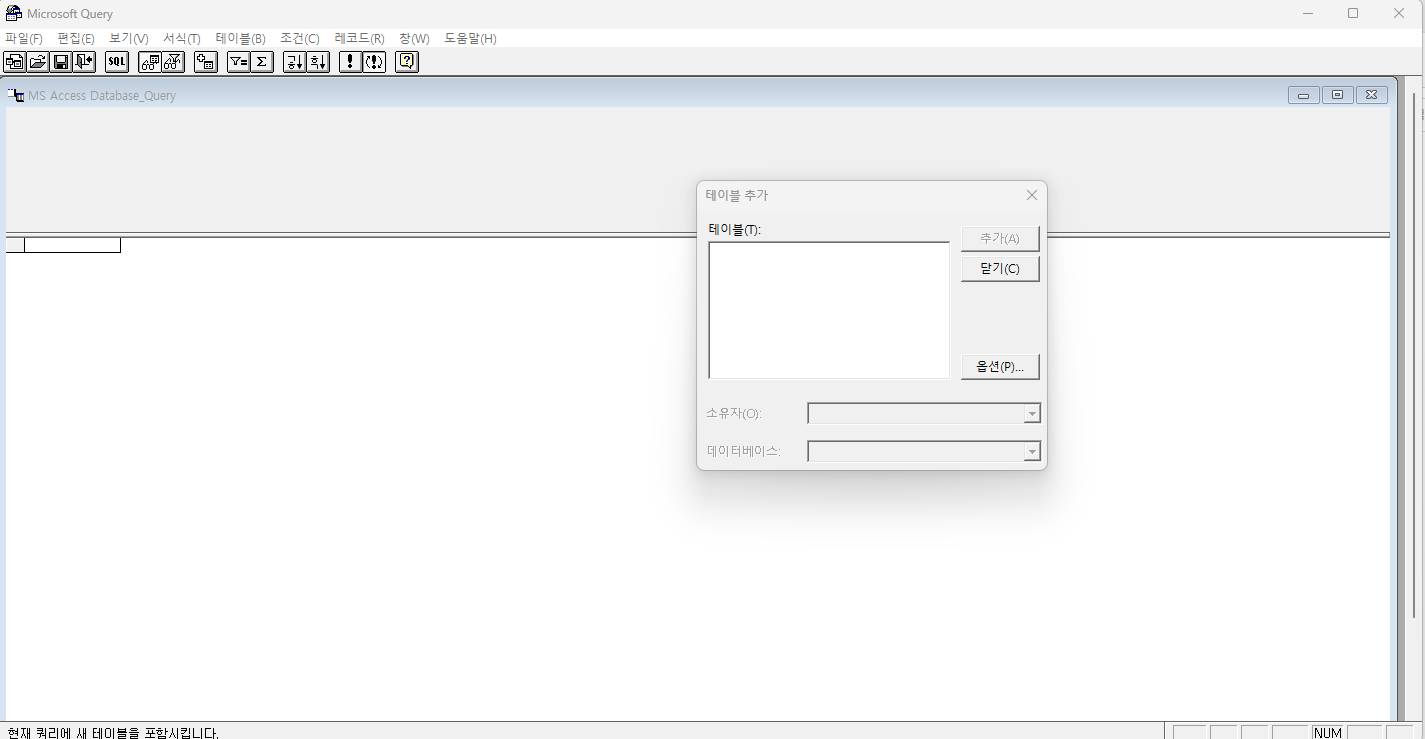
Task: Click the 닫기(C) button in dialog
Action: [x=1000, y=269]
